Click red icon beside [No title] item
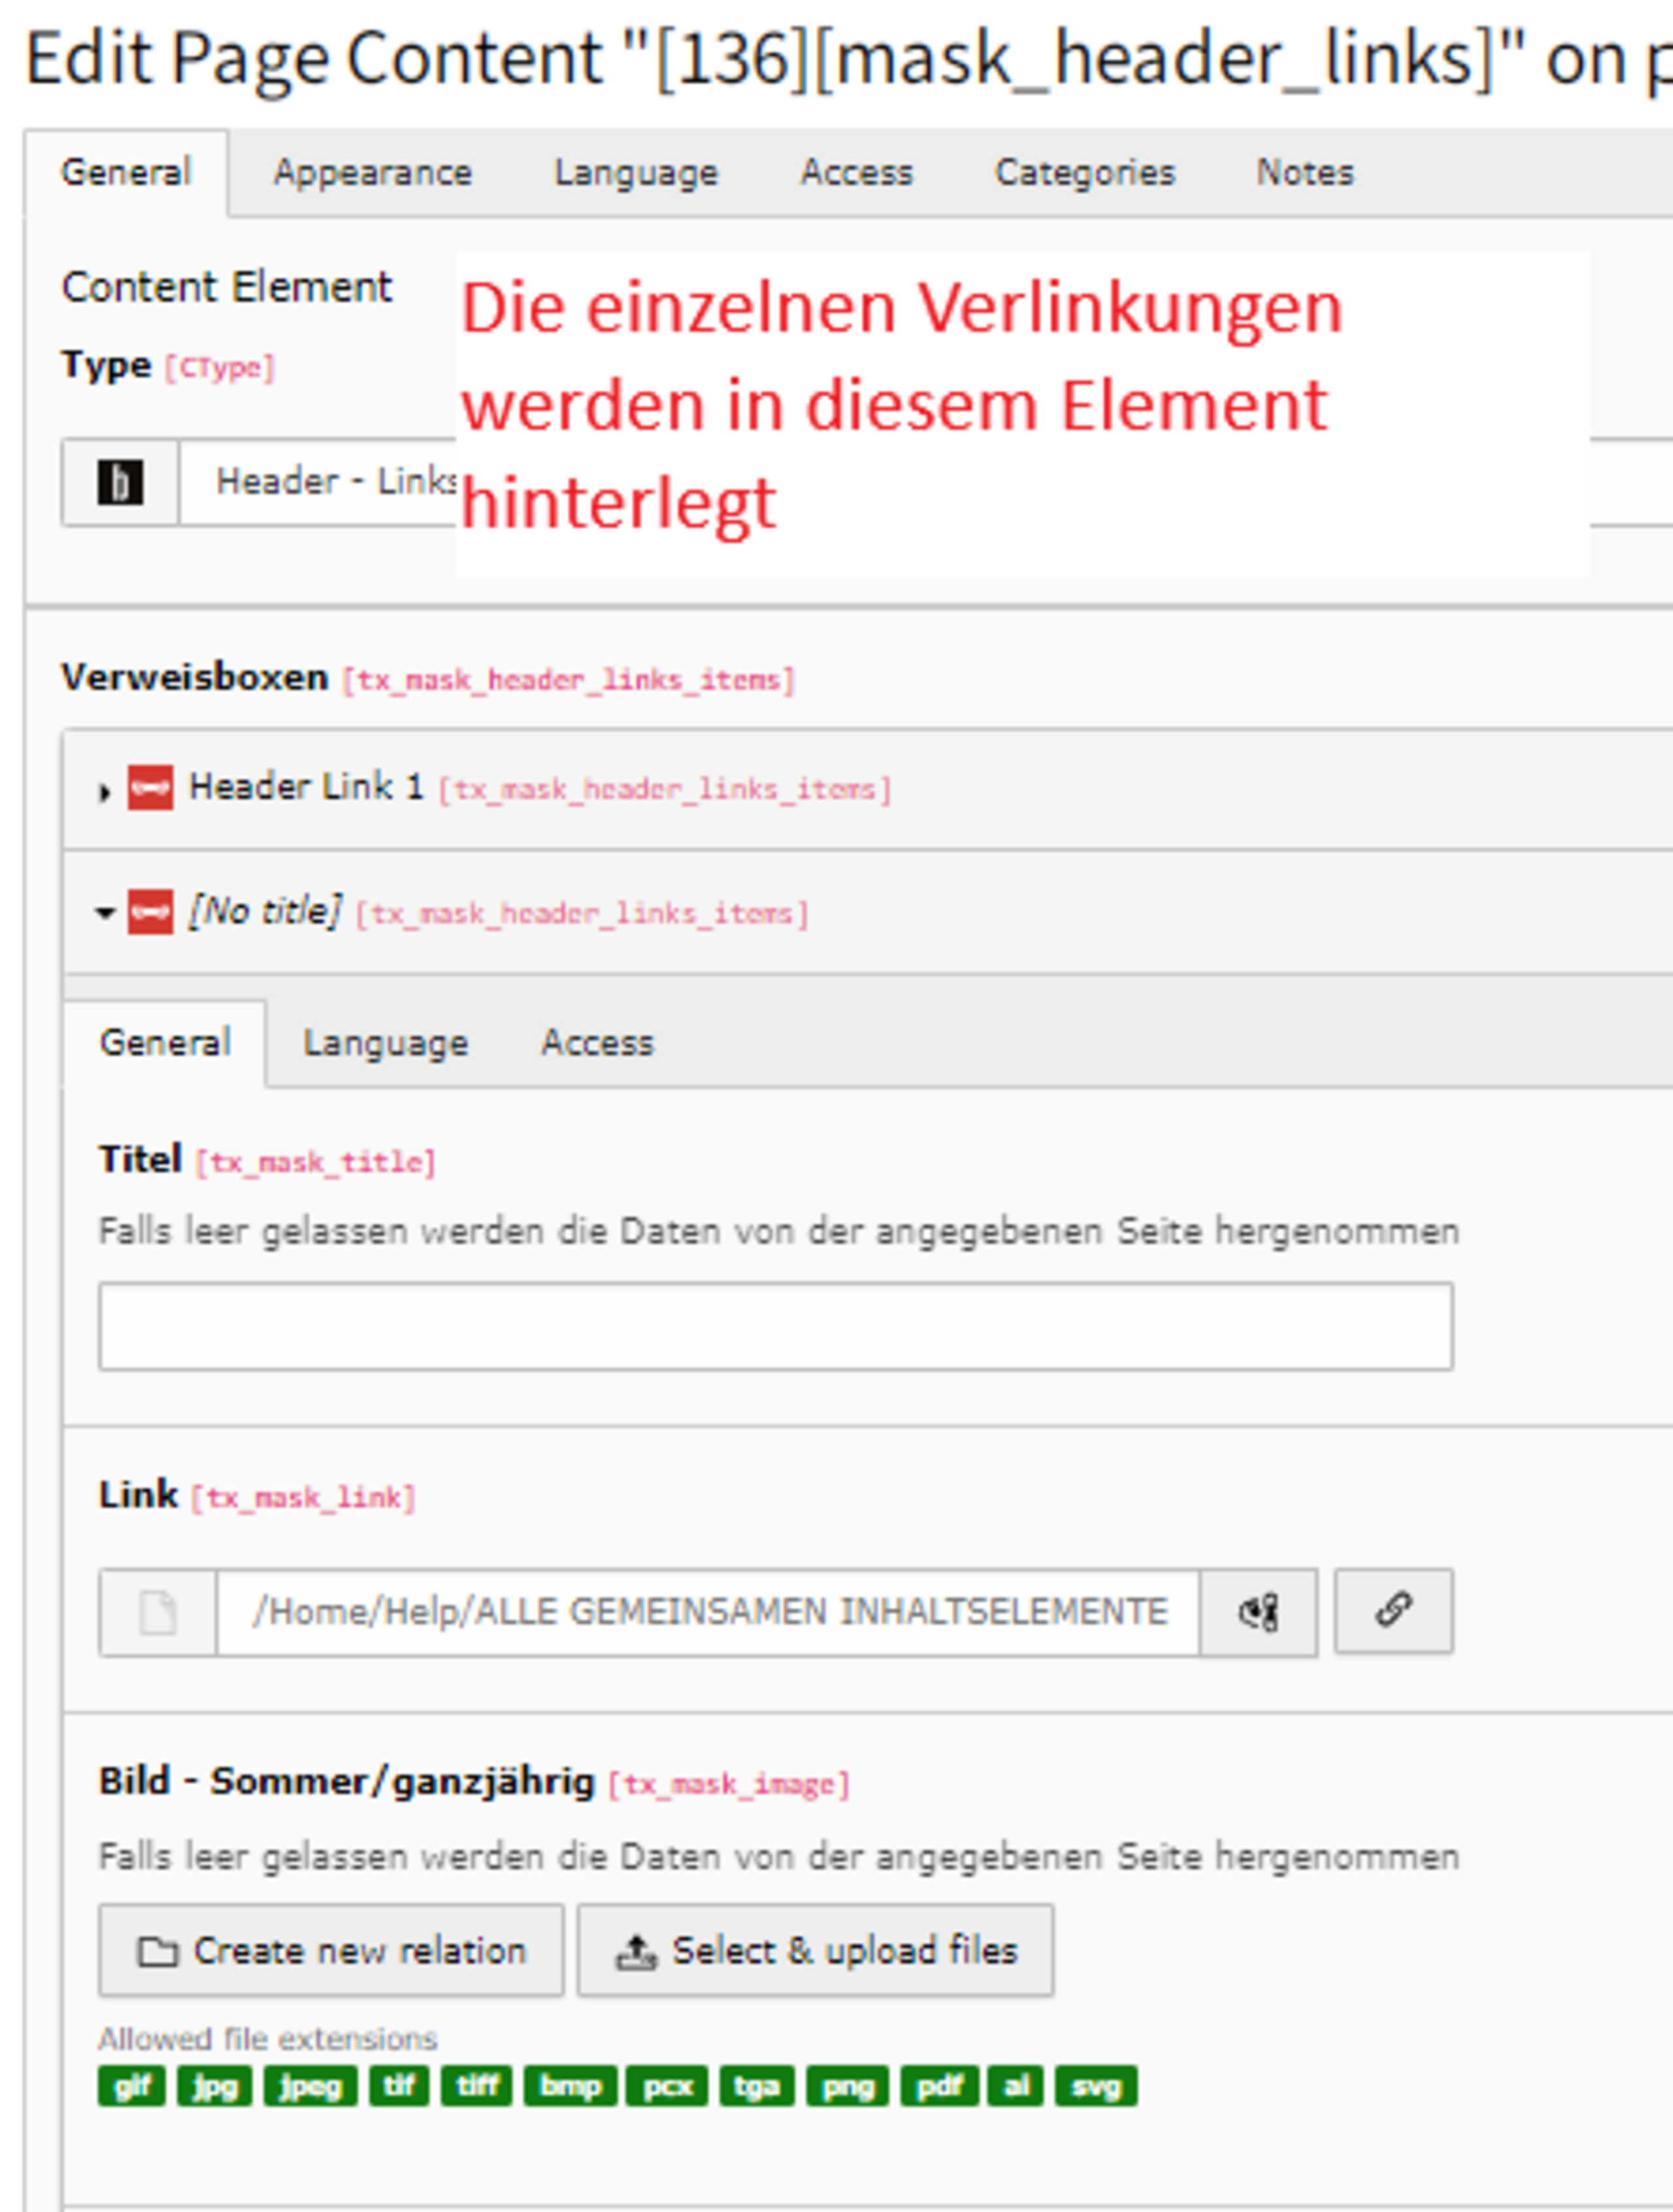 click(x=150, y=912)
